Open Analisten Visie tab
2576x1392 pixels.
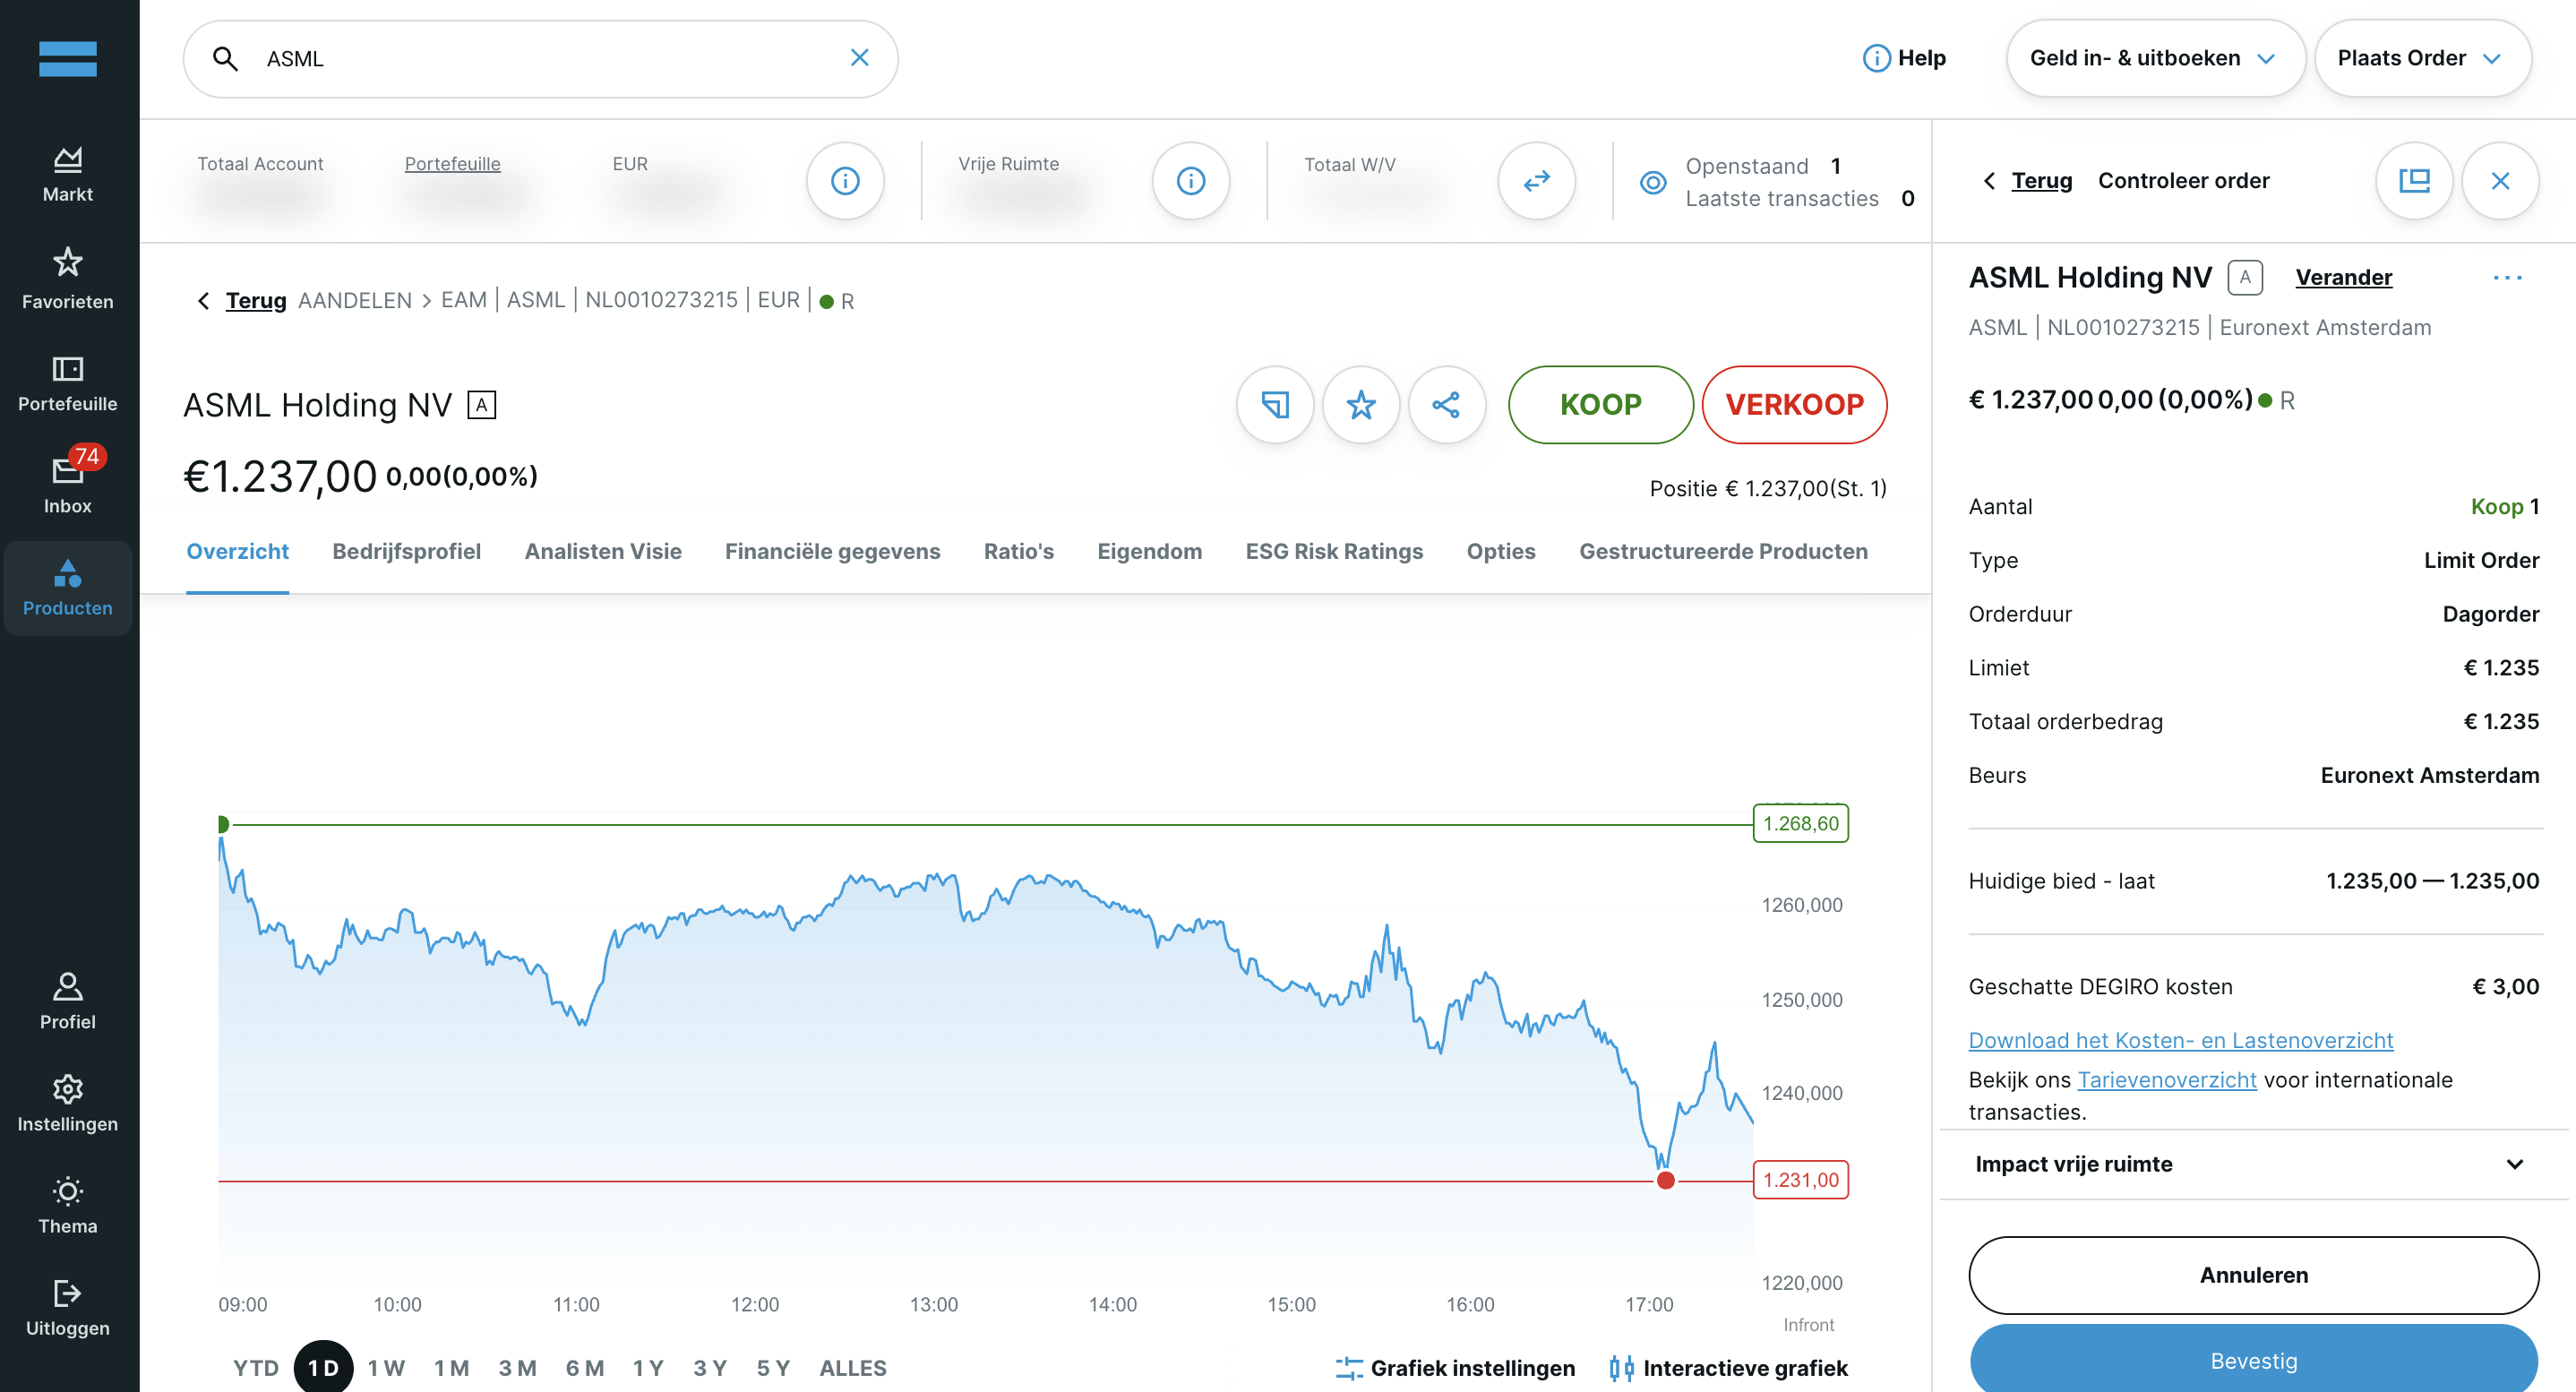(603, 552)
